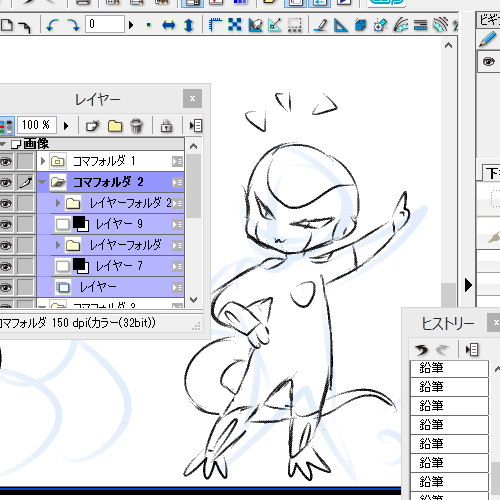Hide the レイヤーフォルダ 2 layer
The height and width of the screenshot is (500, 500).
[6, 204]
